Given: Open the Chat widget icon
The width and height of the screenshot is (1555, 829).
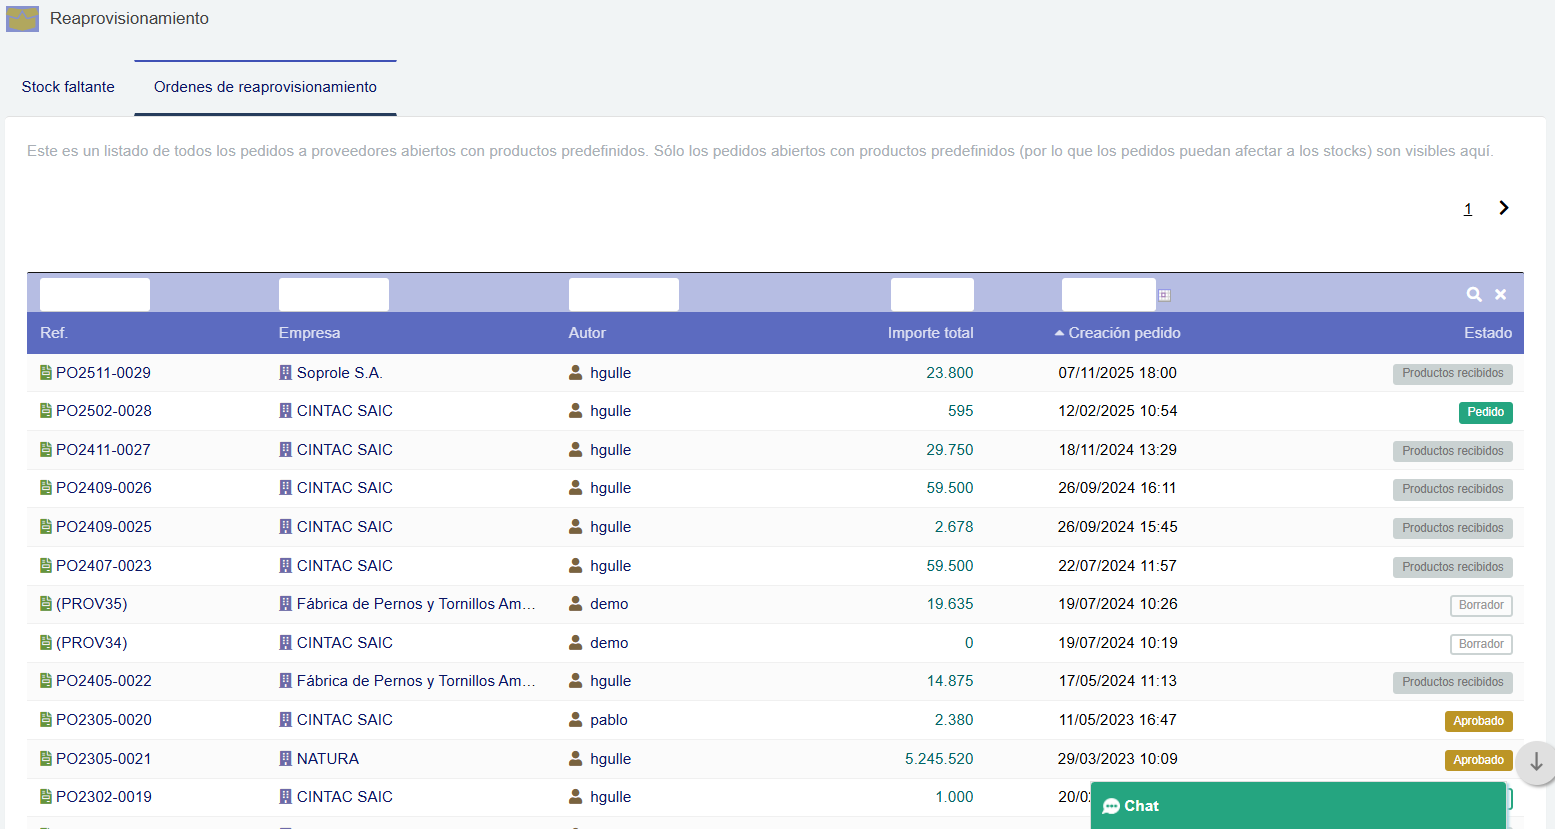Looking at the screenshot, I should coord(1111,806).
